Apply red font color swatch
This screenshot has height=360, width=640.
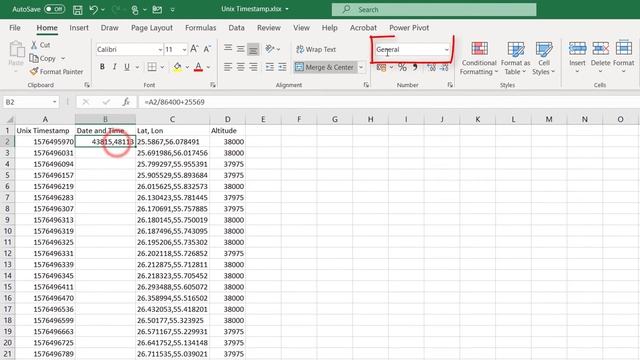coord(198,67)
